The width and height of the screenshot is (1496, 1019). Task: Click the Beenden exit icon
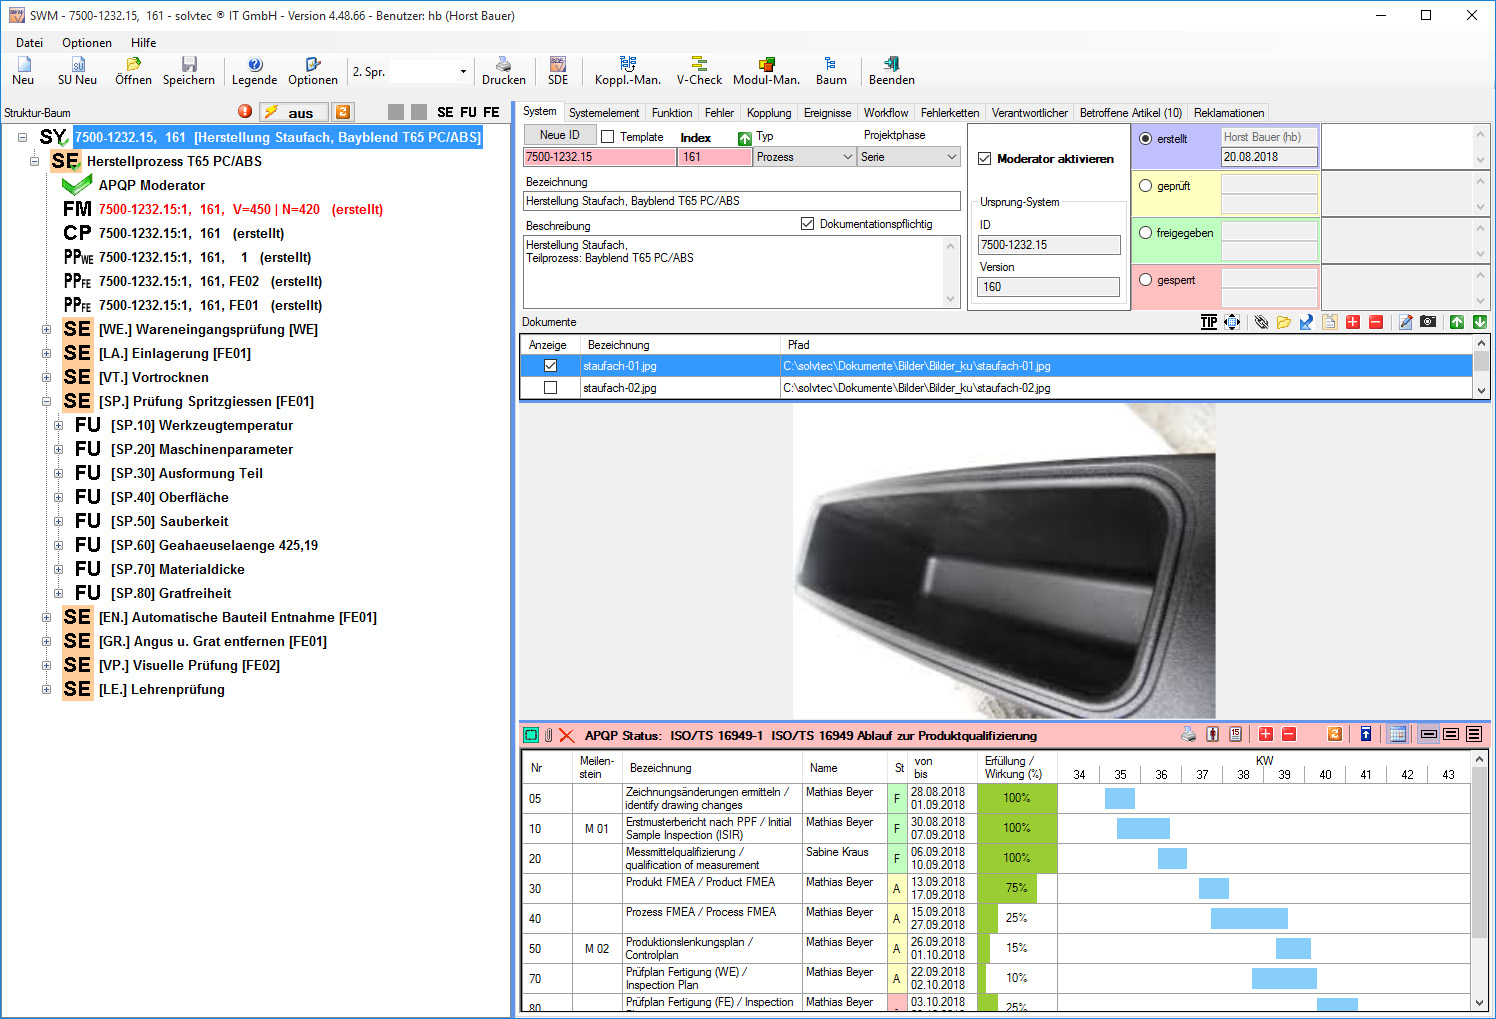click(x=891, y=64)
